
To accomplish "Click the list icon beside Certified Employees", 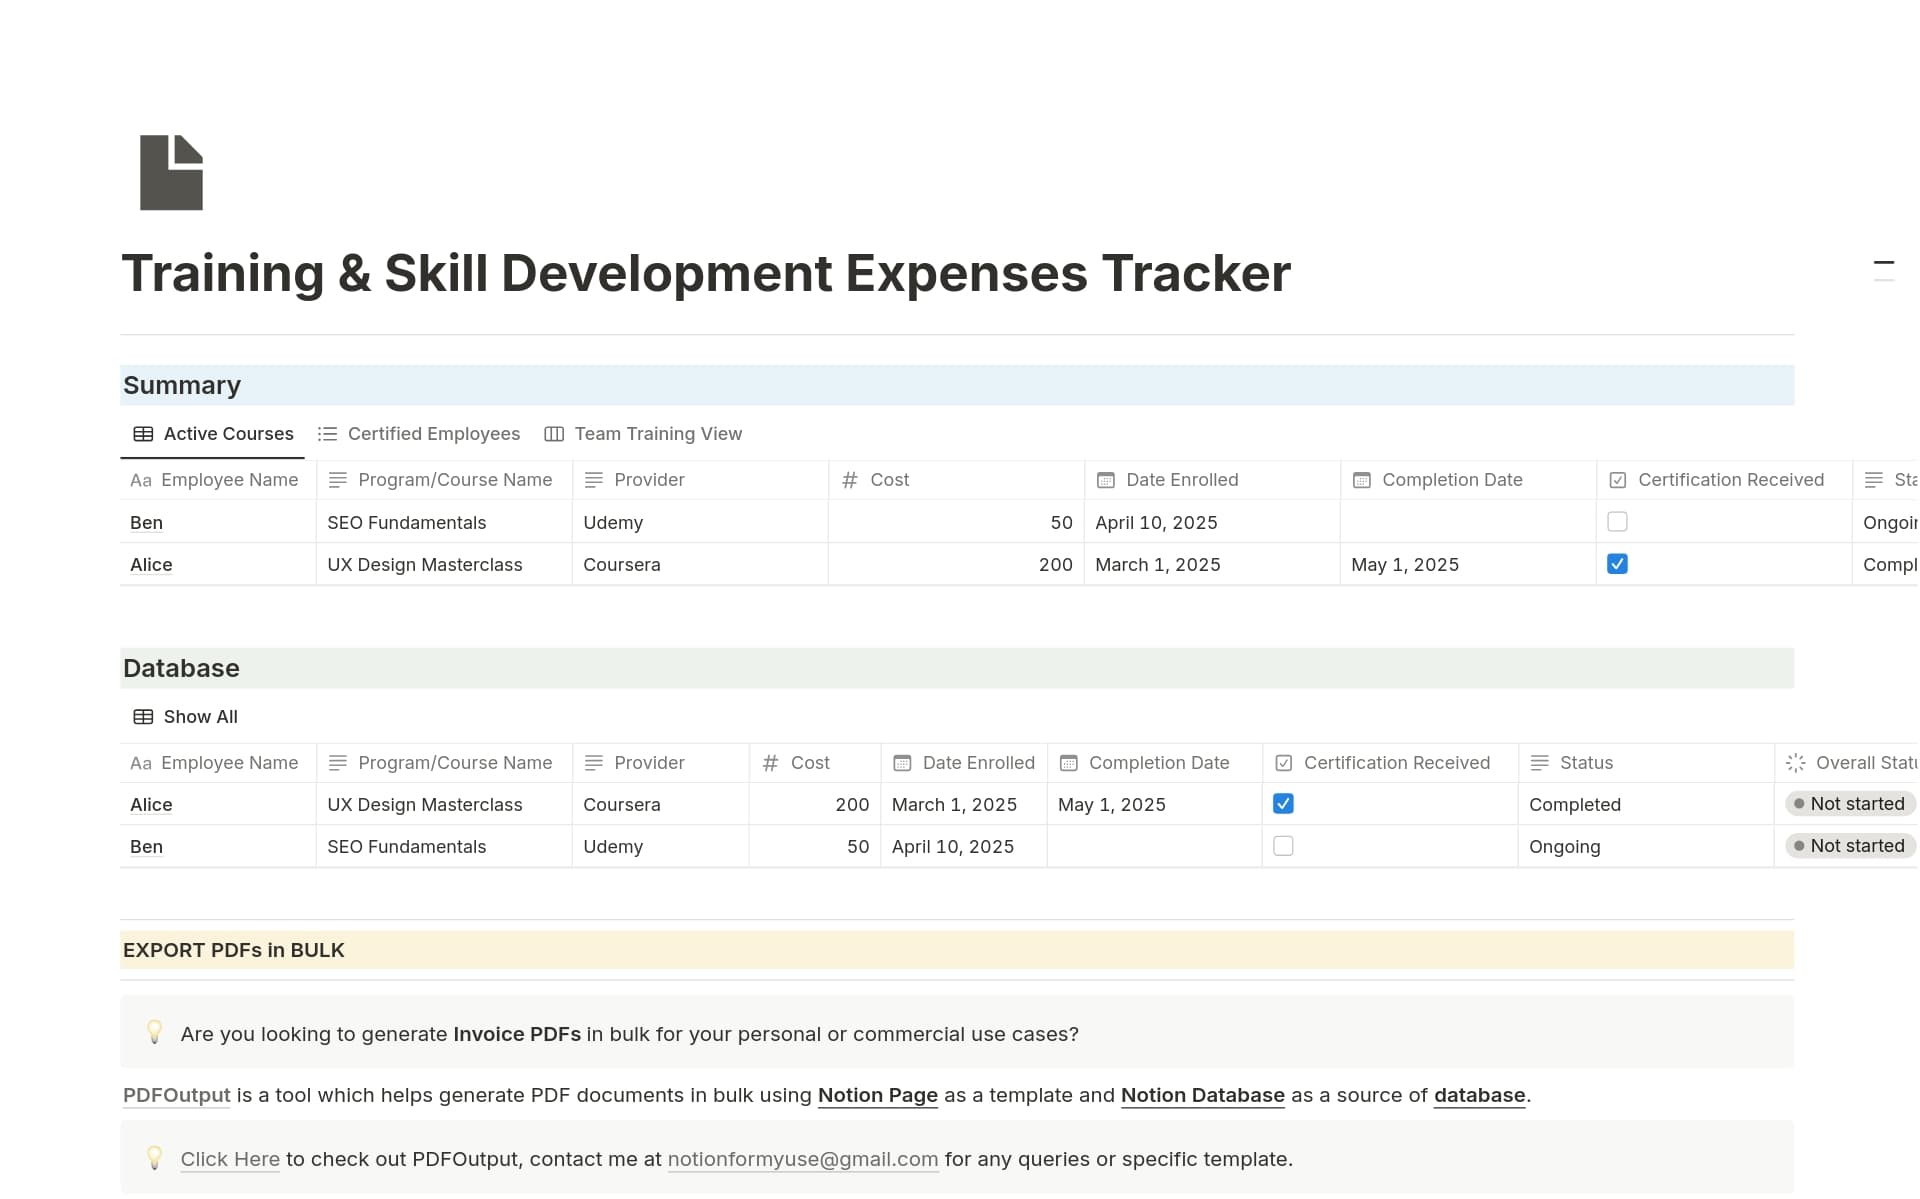I will [x=328, y=433].
